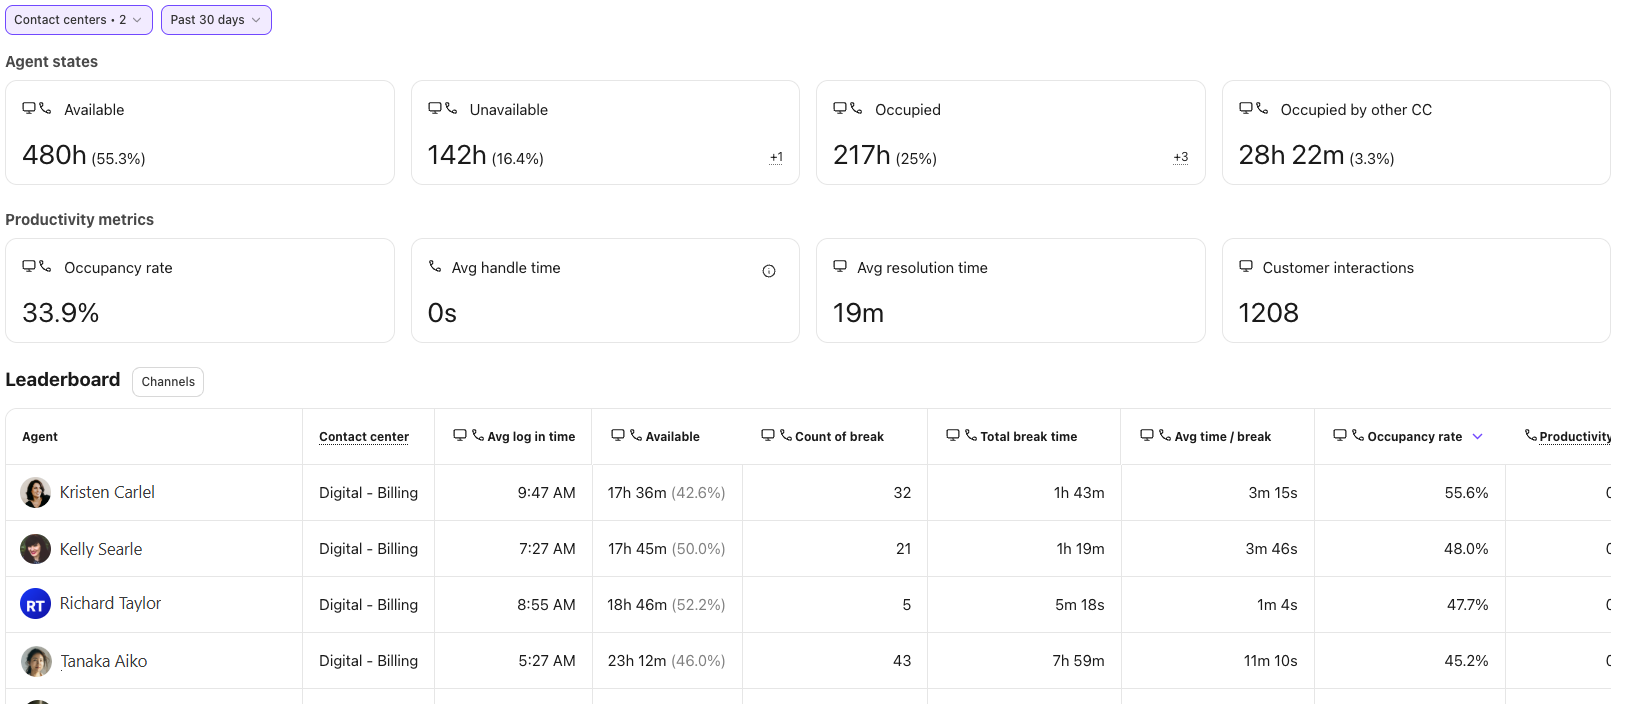This screenshot has height=704, width=1625.
Task: Click the phone icon on Avg handle time card
Action: pyautogui.click(x=435, y=266)
